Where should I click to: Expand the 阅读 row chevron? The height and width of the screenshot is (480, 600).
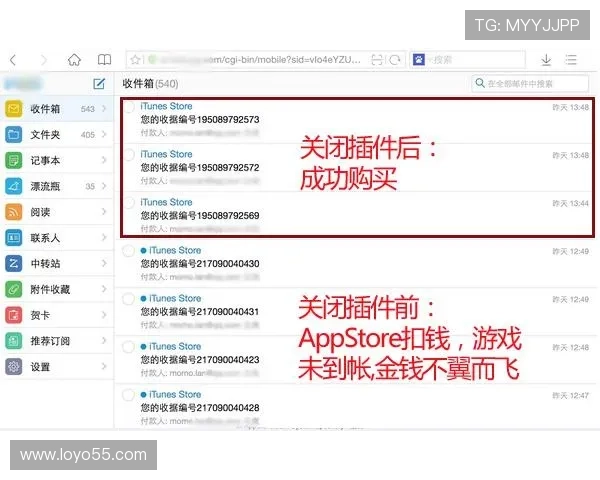tap(104, 212)
